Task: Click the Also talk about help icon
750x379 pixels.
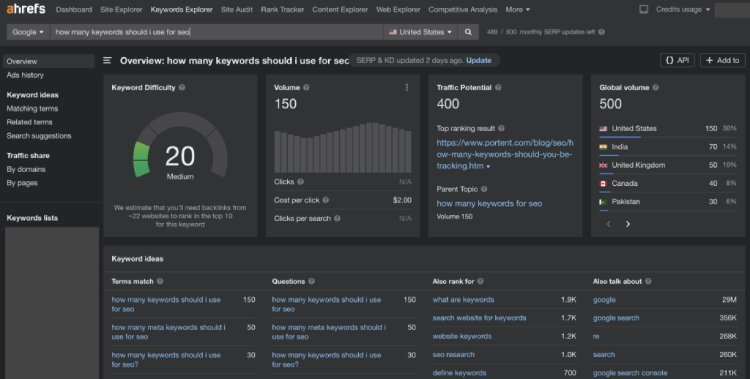Action: [648, 281]
